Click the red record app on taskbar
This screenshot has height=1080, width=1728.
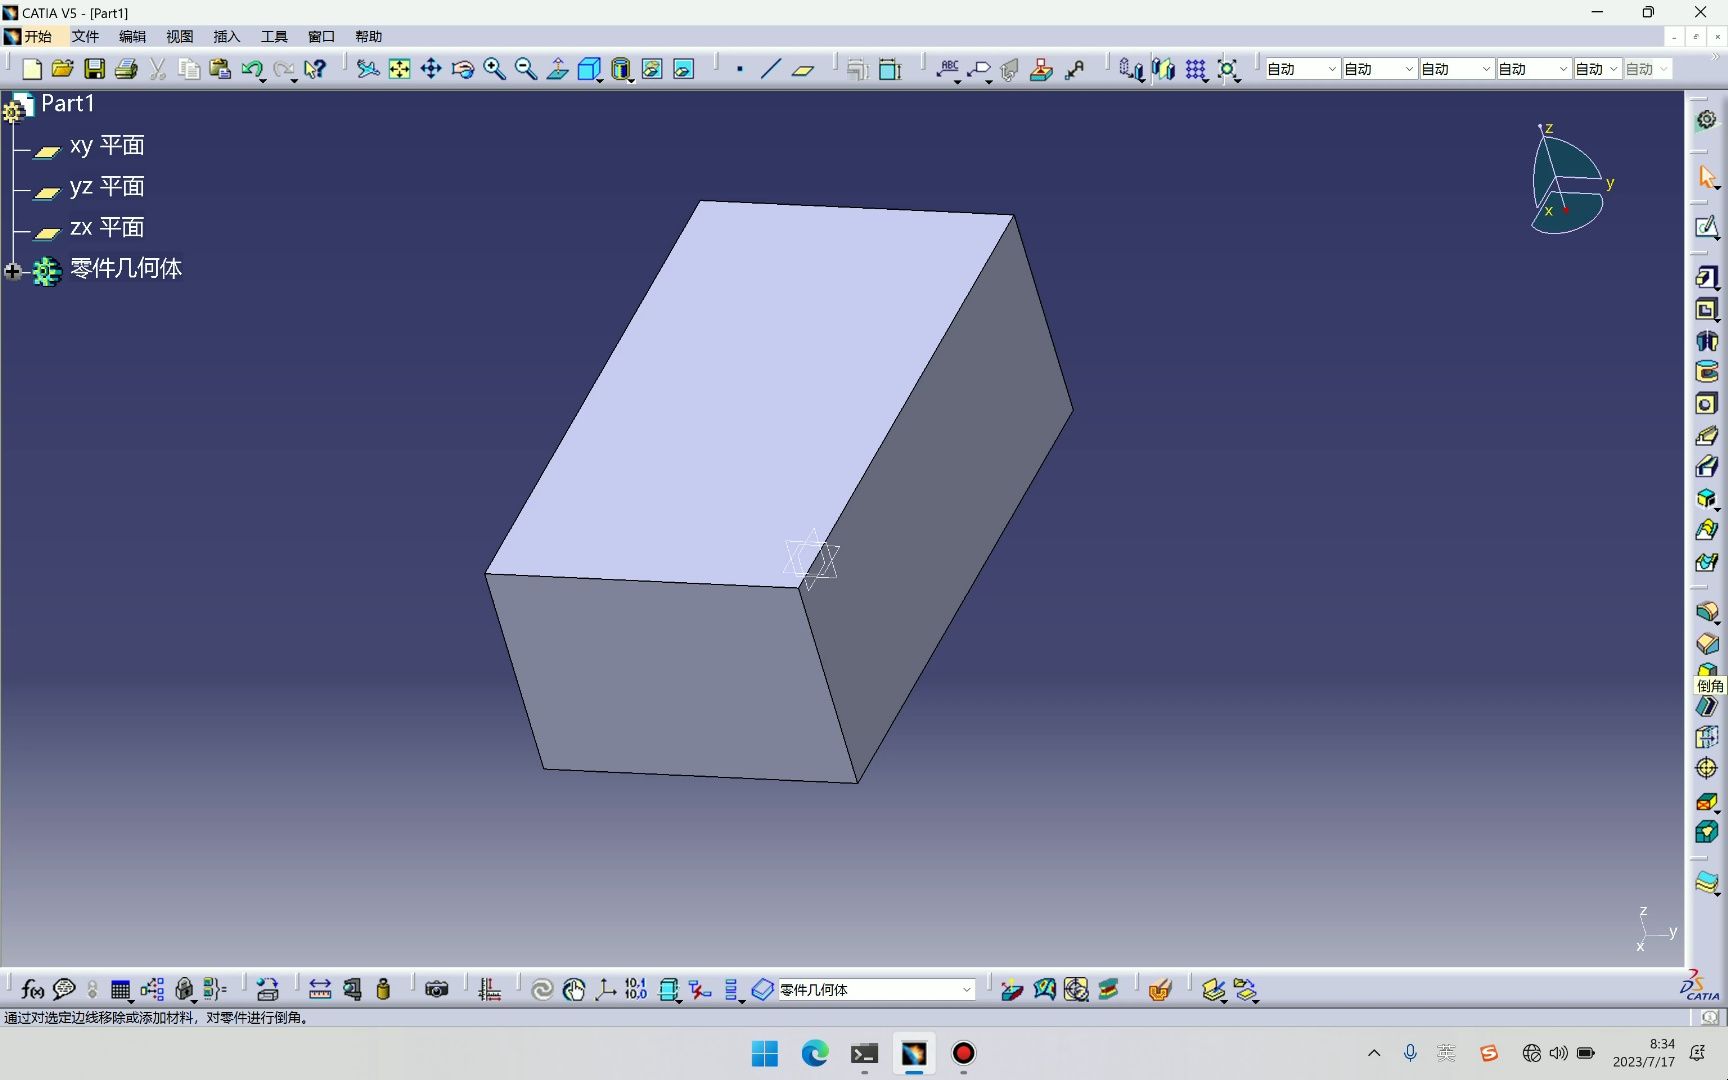click(x=963, y=1053)
